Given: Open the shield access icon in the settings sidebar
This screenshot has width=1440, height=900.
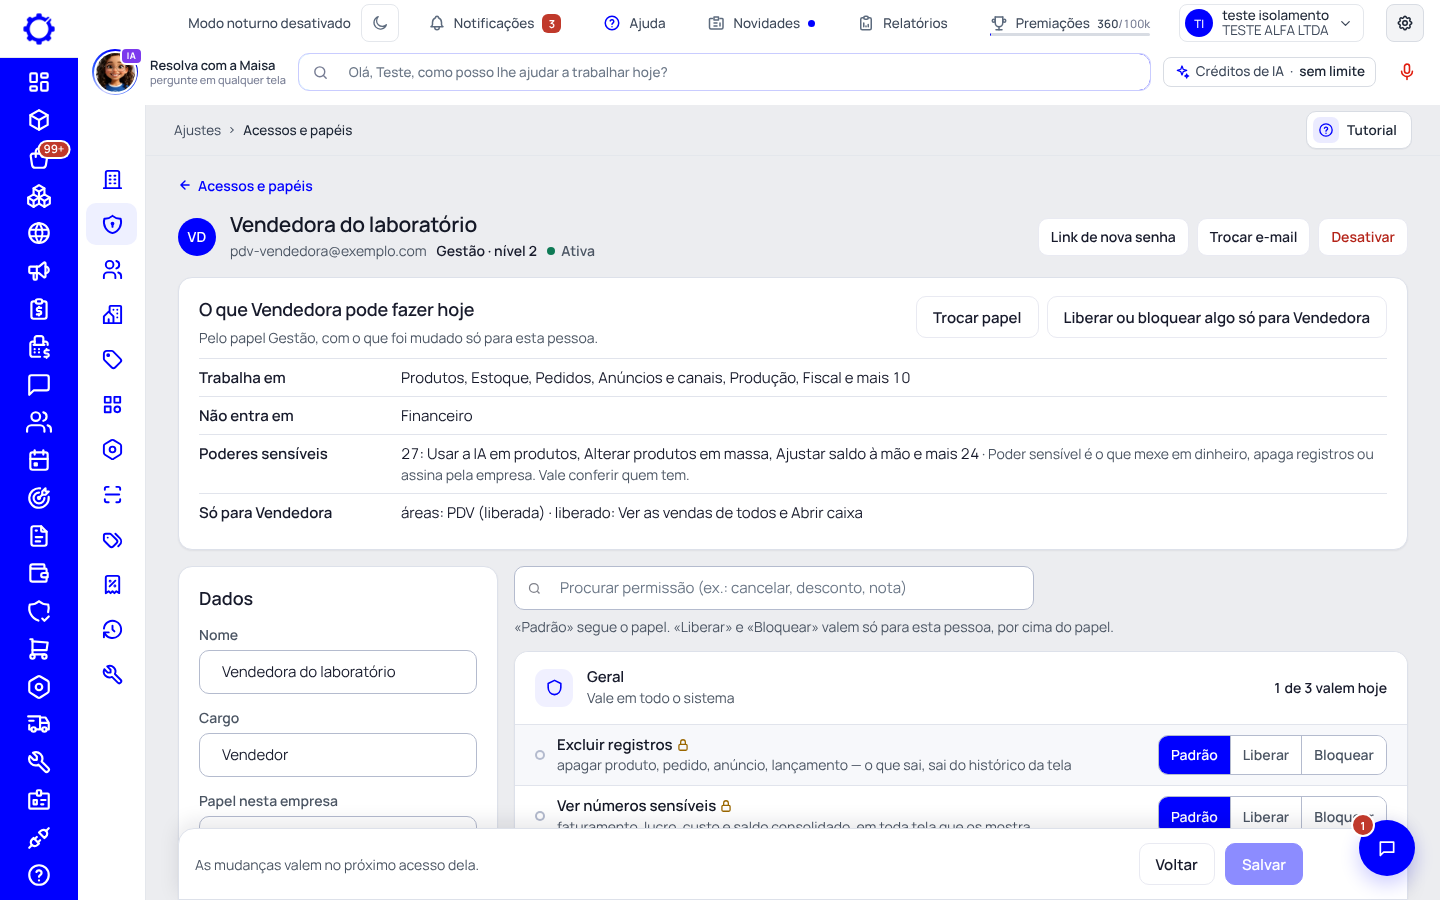Looking at the screenshot, I should point(112,224).
